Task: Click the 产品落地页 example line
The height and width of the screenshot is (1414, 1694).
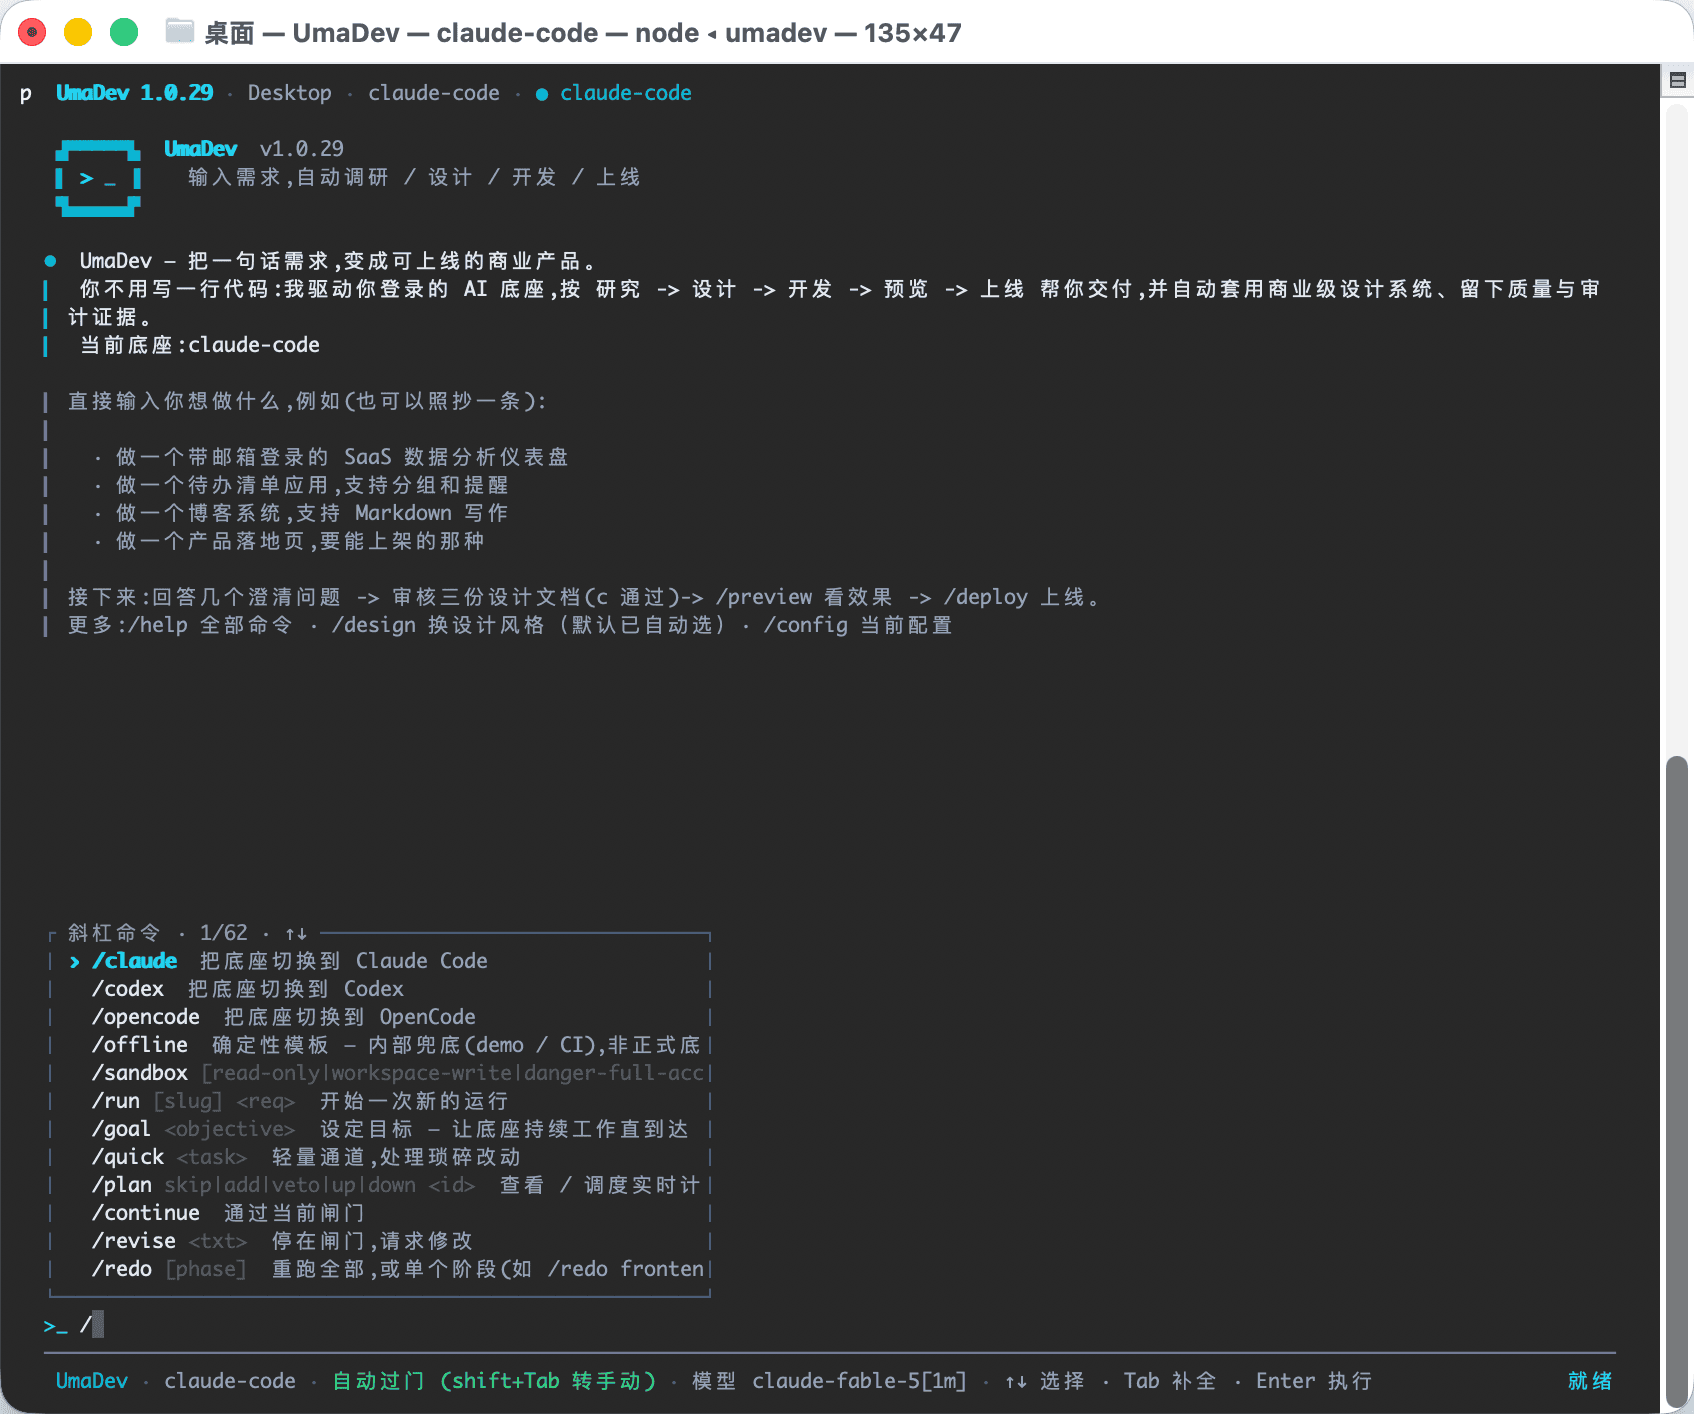Action: tap(300, 541)
